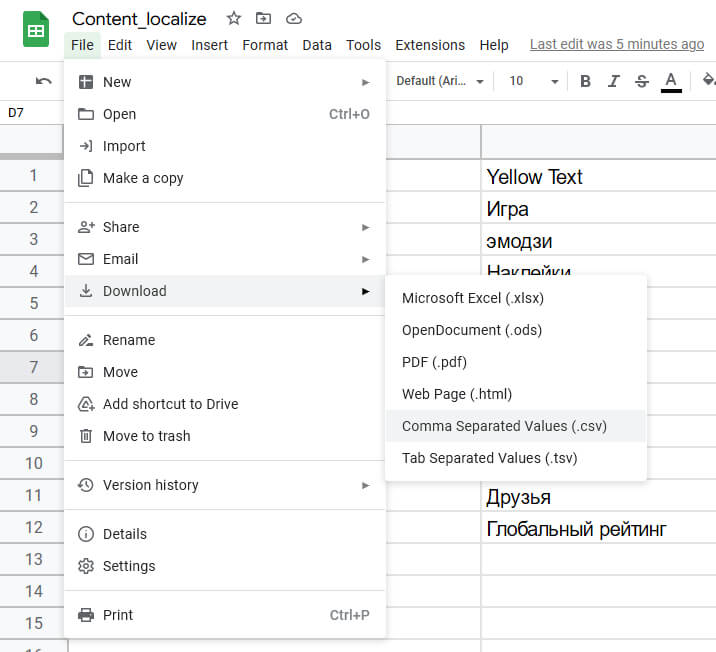Open the Data menu
The image size is (716, 652).
click(317, 45)
